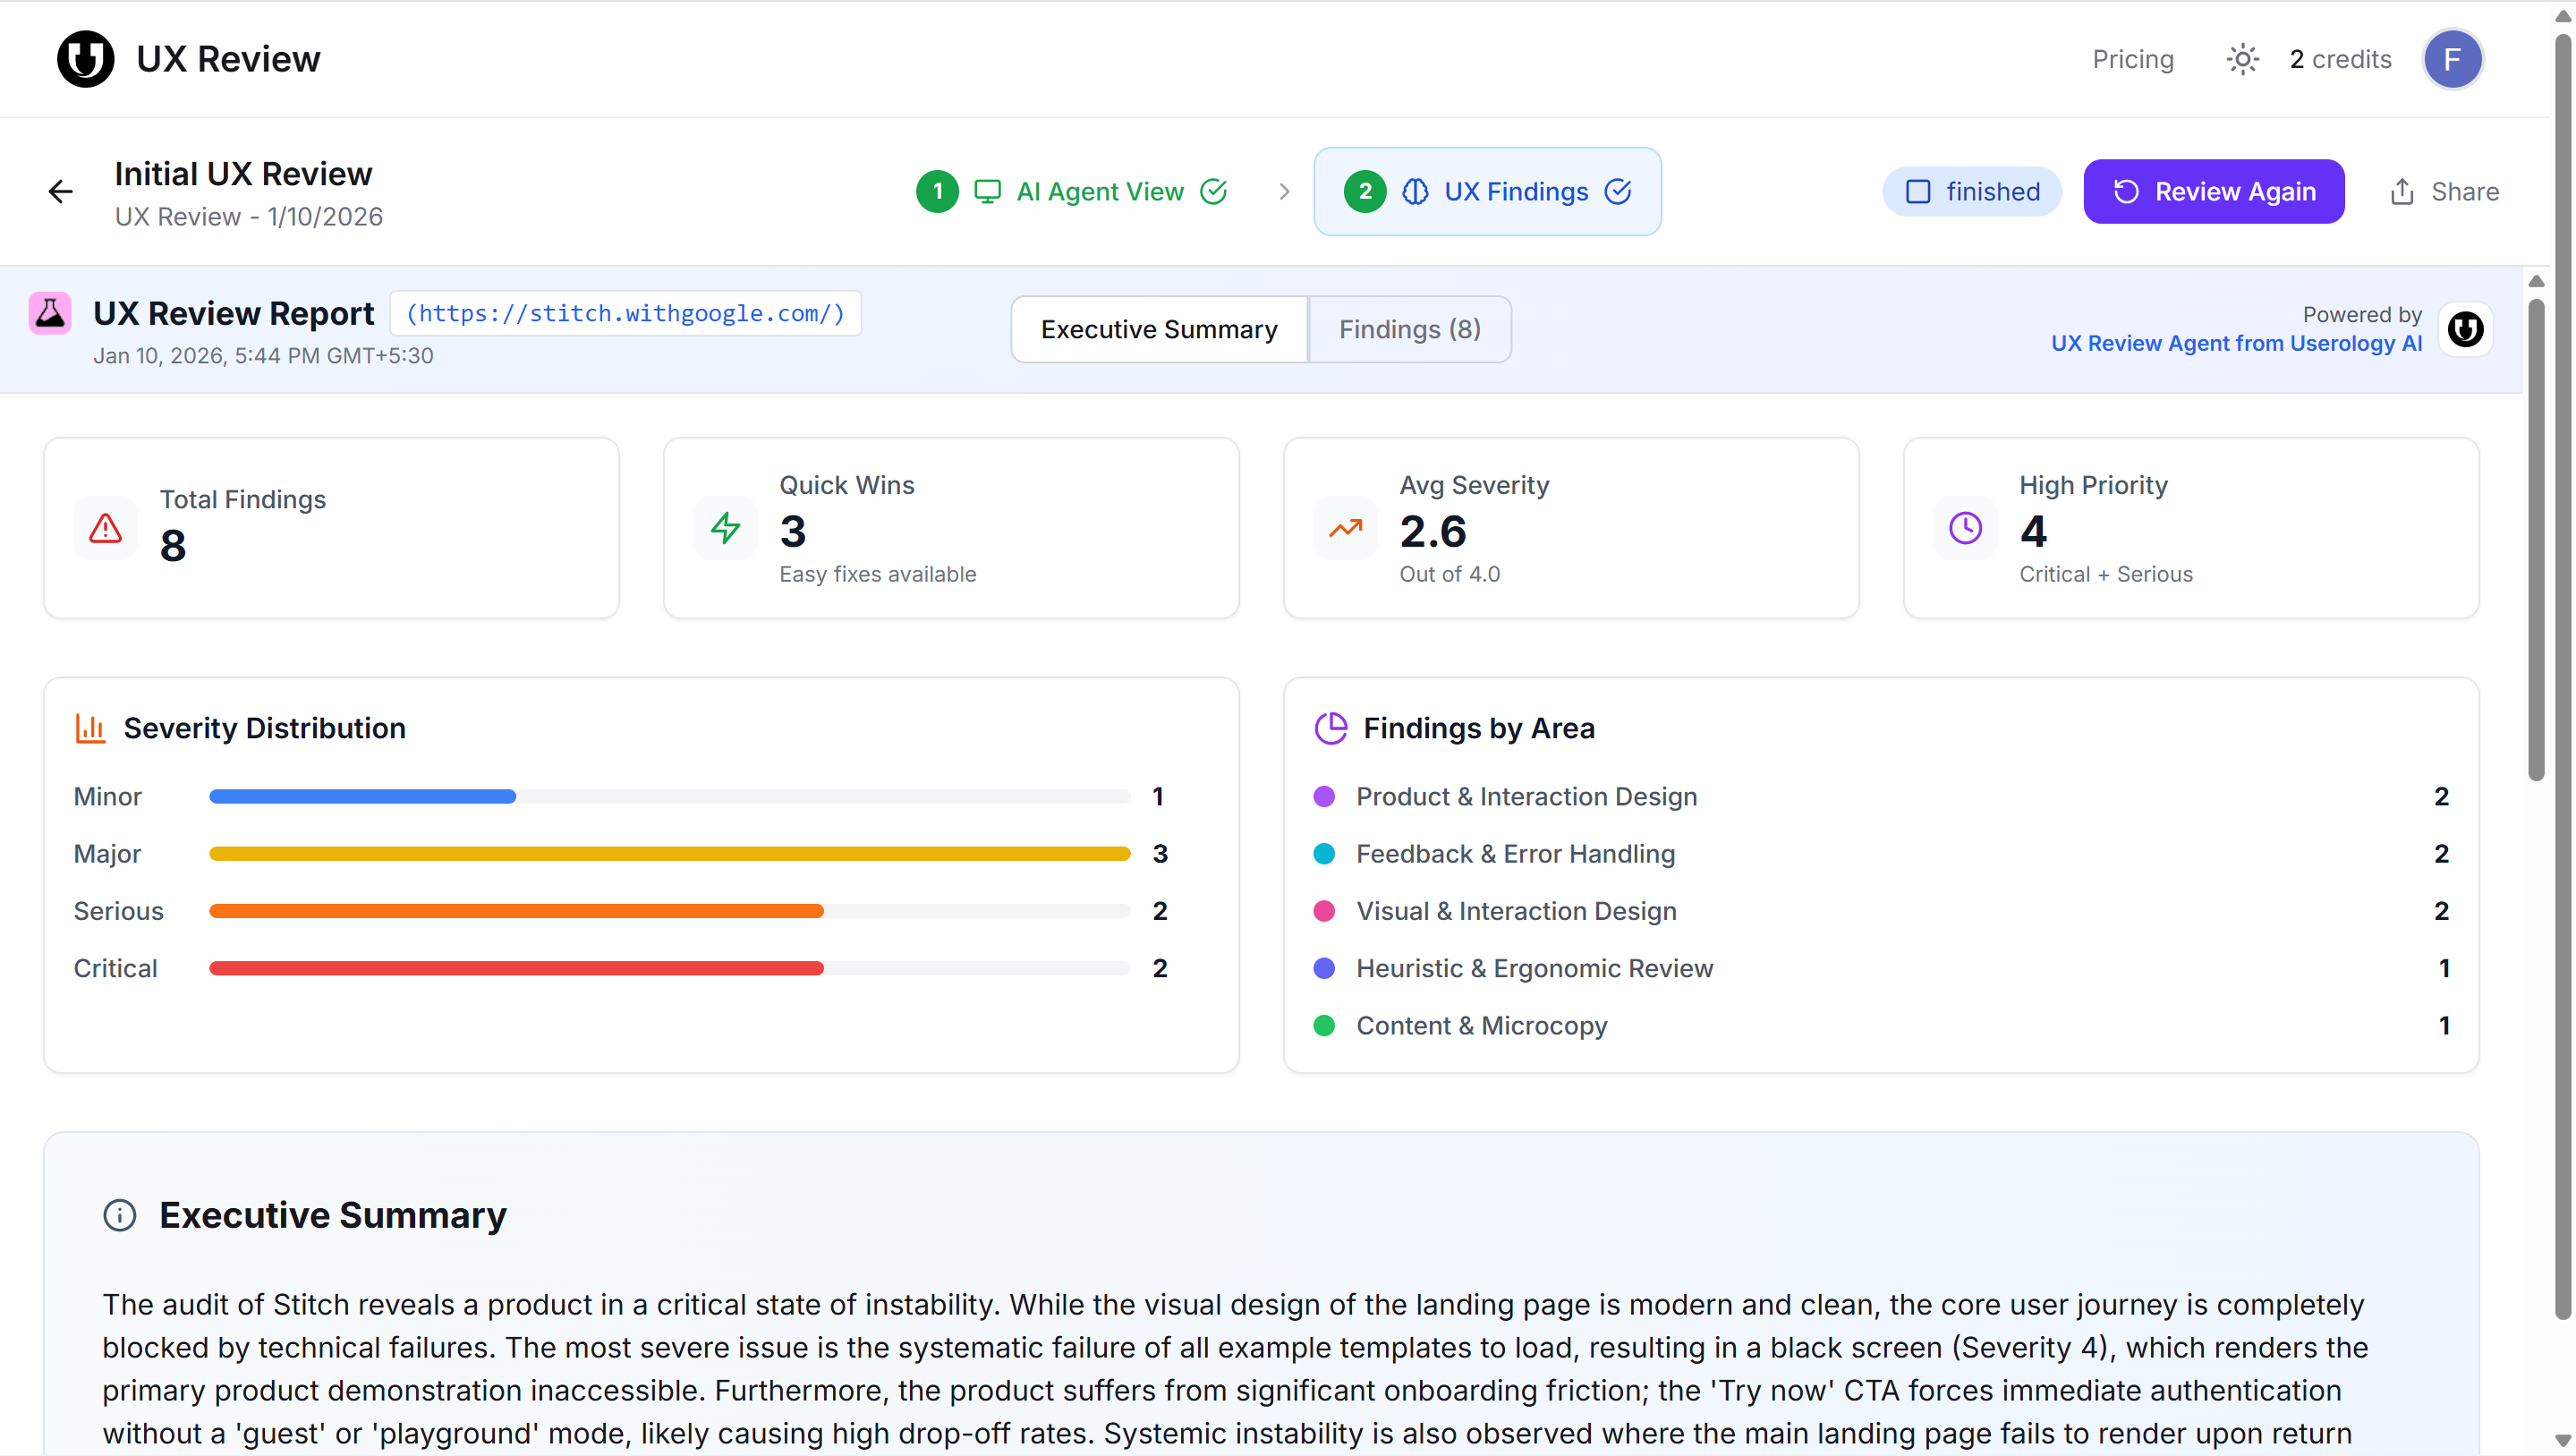Switch to the Findings (8) tab
The width and height of the screenshot is (2576, 1456).
(x=1409, y=329)
